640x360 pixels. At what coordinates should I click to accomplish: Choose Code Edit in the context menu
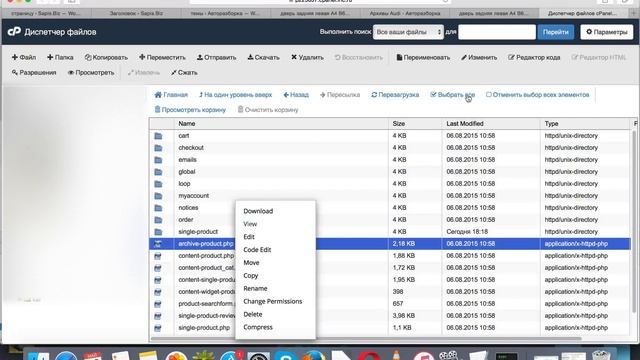coord(257,250)
